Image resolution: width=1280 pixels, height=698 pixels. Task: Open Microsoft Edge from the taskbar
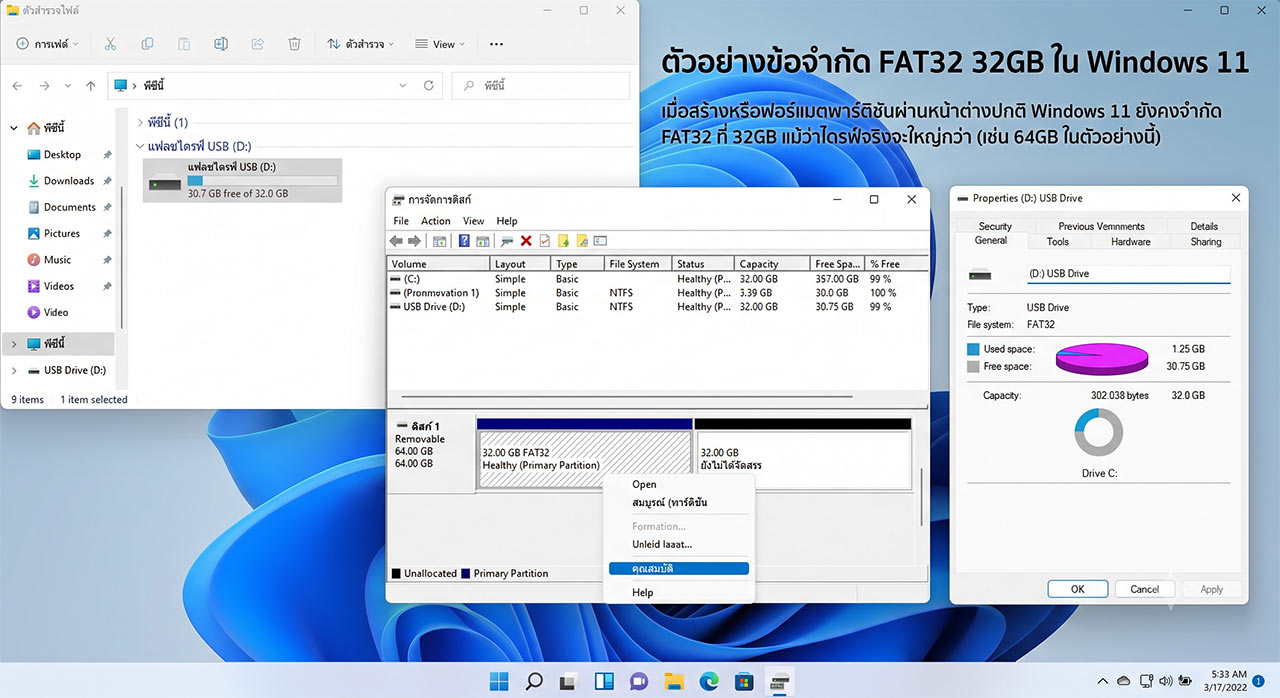[x=709, y=682]
